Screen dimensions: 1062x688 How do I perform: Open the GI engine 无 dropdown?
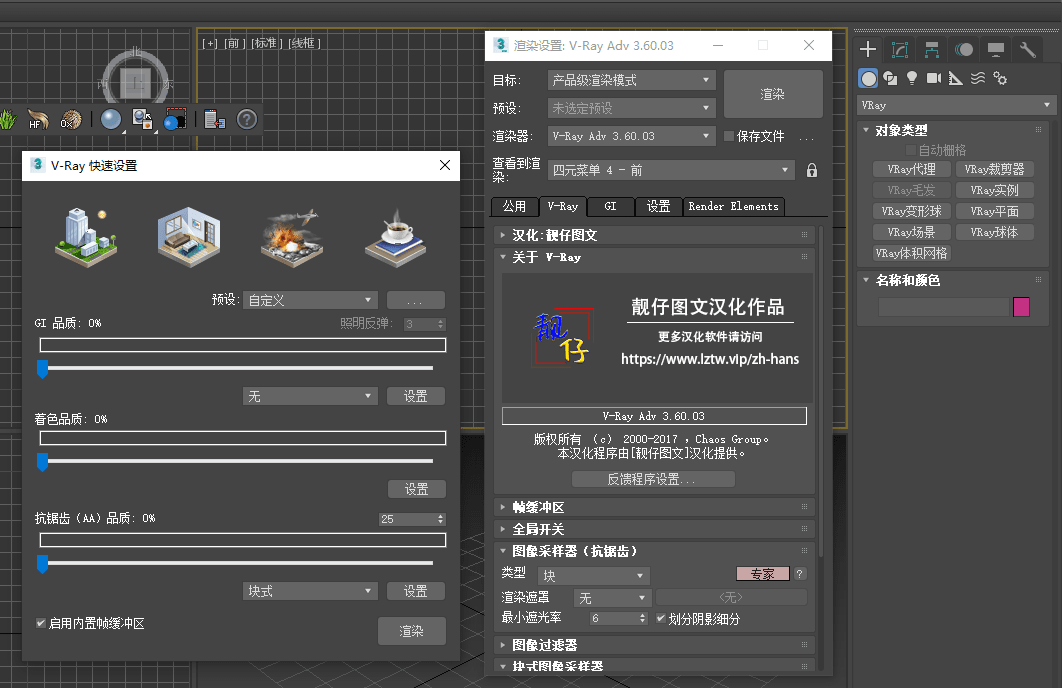(x=310, y=396)
